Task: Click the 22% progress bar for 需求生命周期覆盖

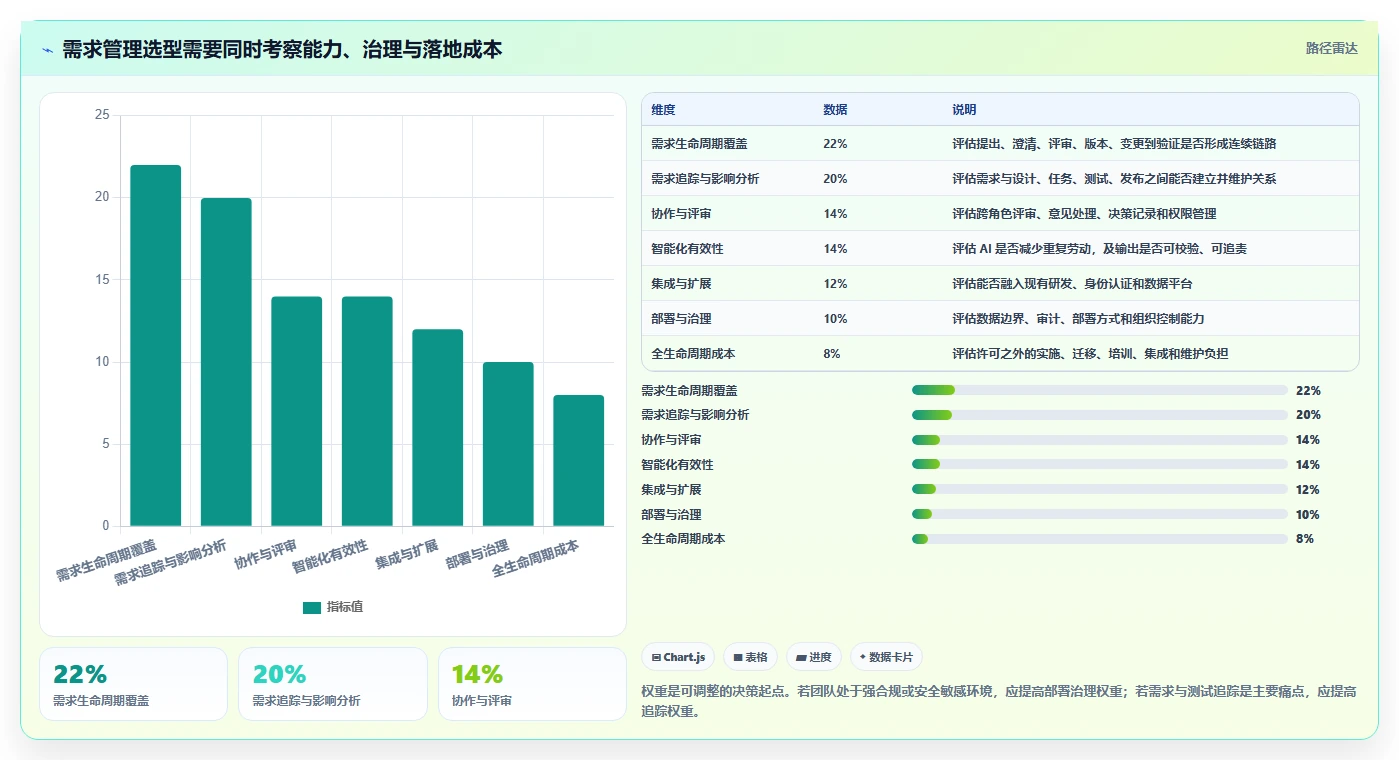Action: [1100, 390]
